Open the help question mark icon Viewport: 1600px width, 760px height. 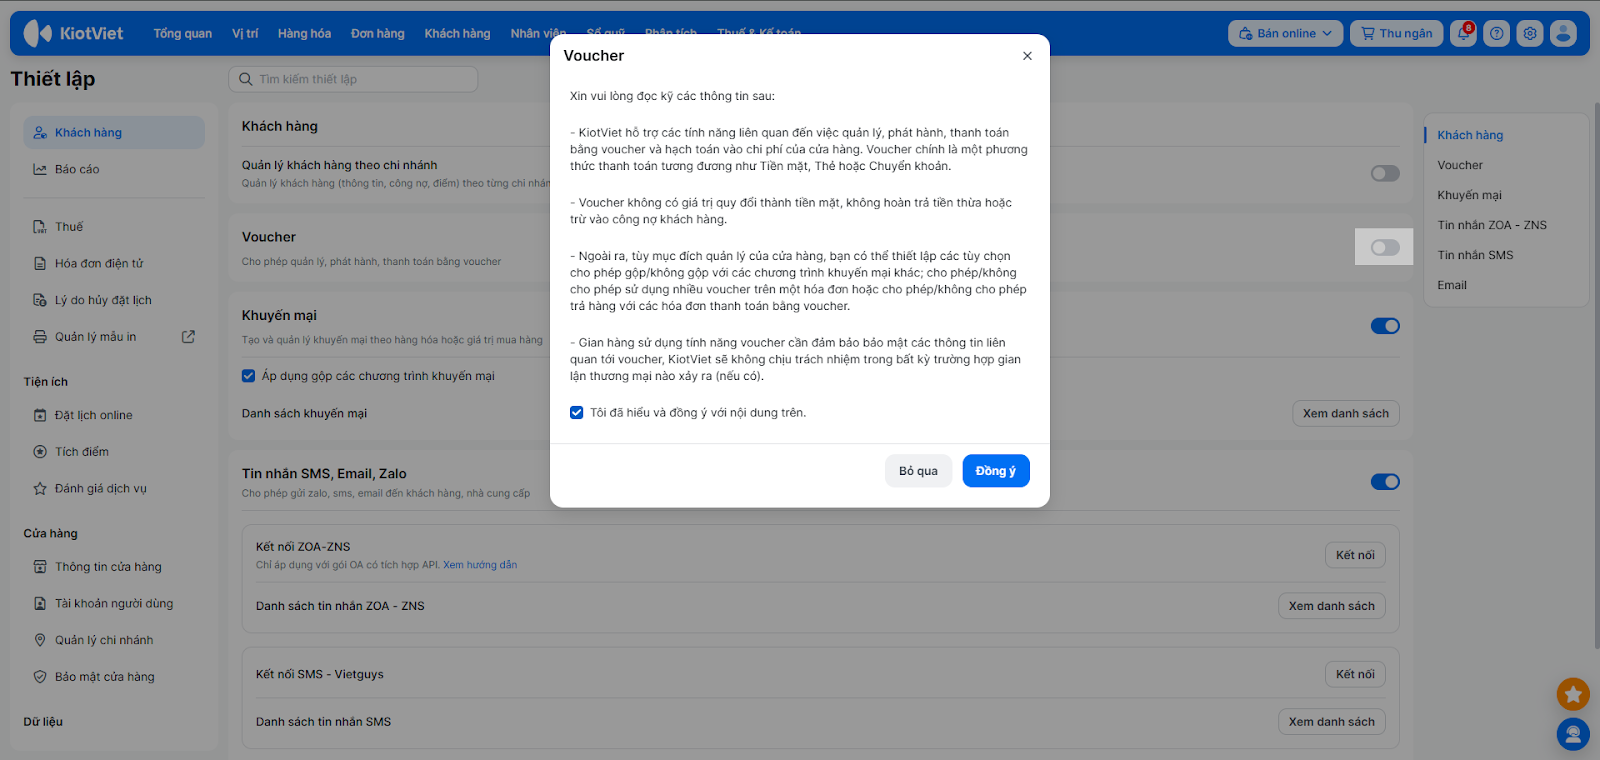click(1496, 33)
